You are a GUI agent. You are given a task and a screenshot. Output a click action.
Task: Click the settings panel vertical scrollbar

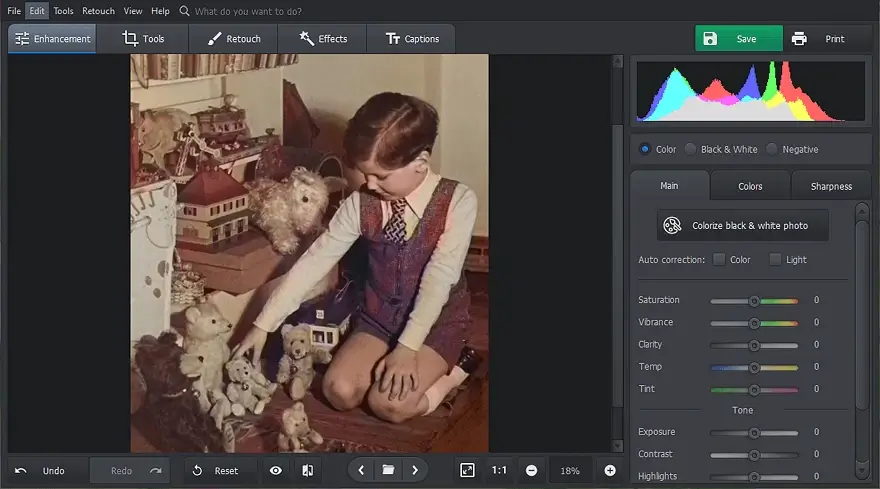(x=862, y=316)
